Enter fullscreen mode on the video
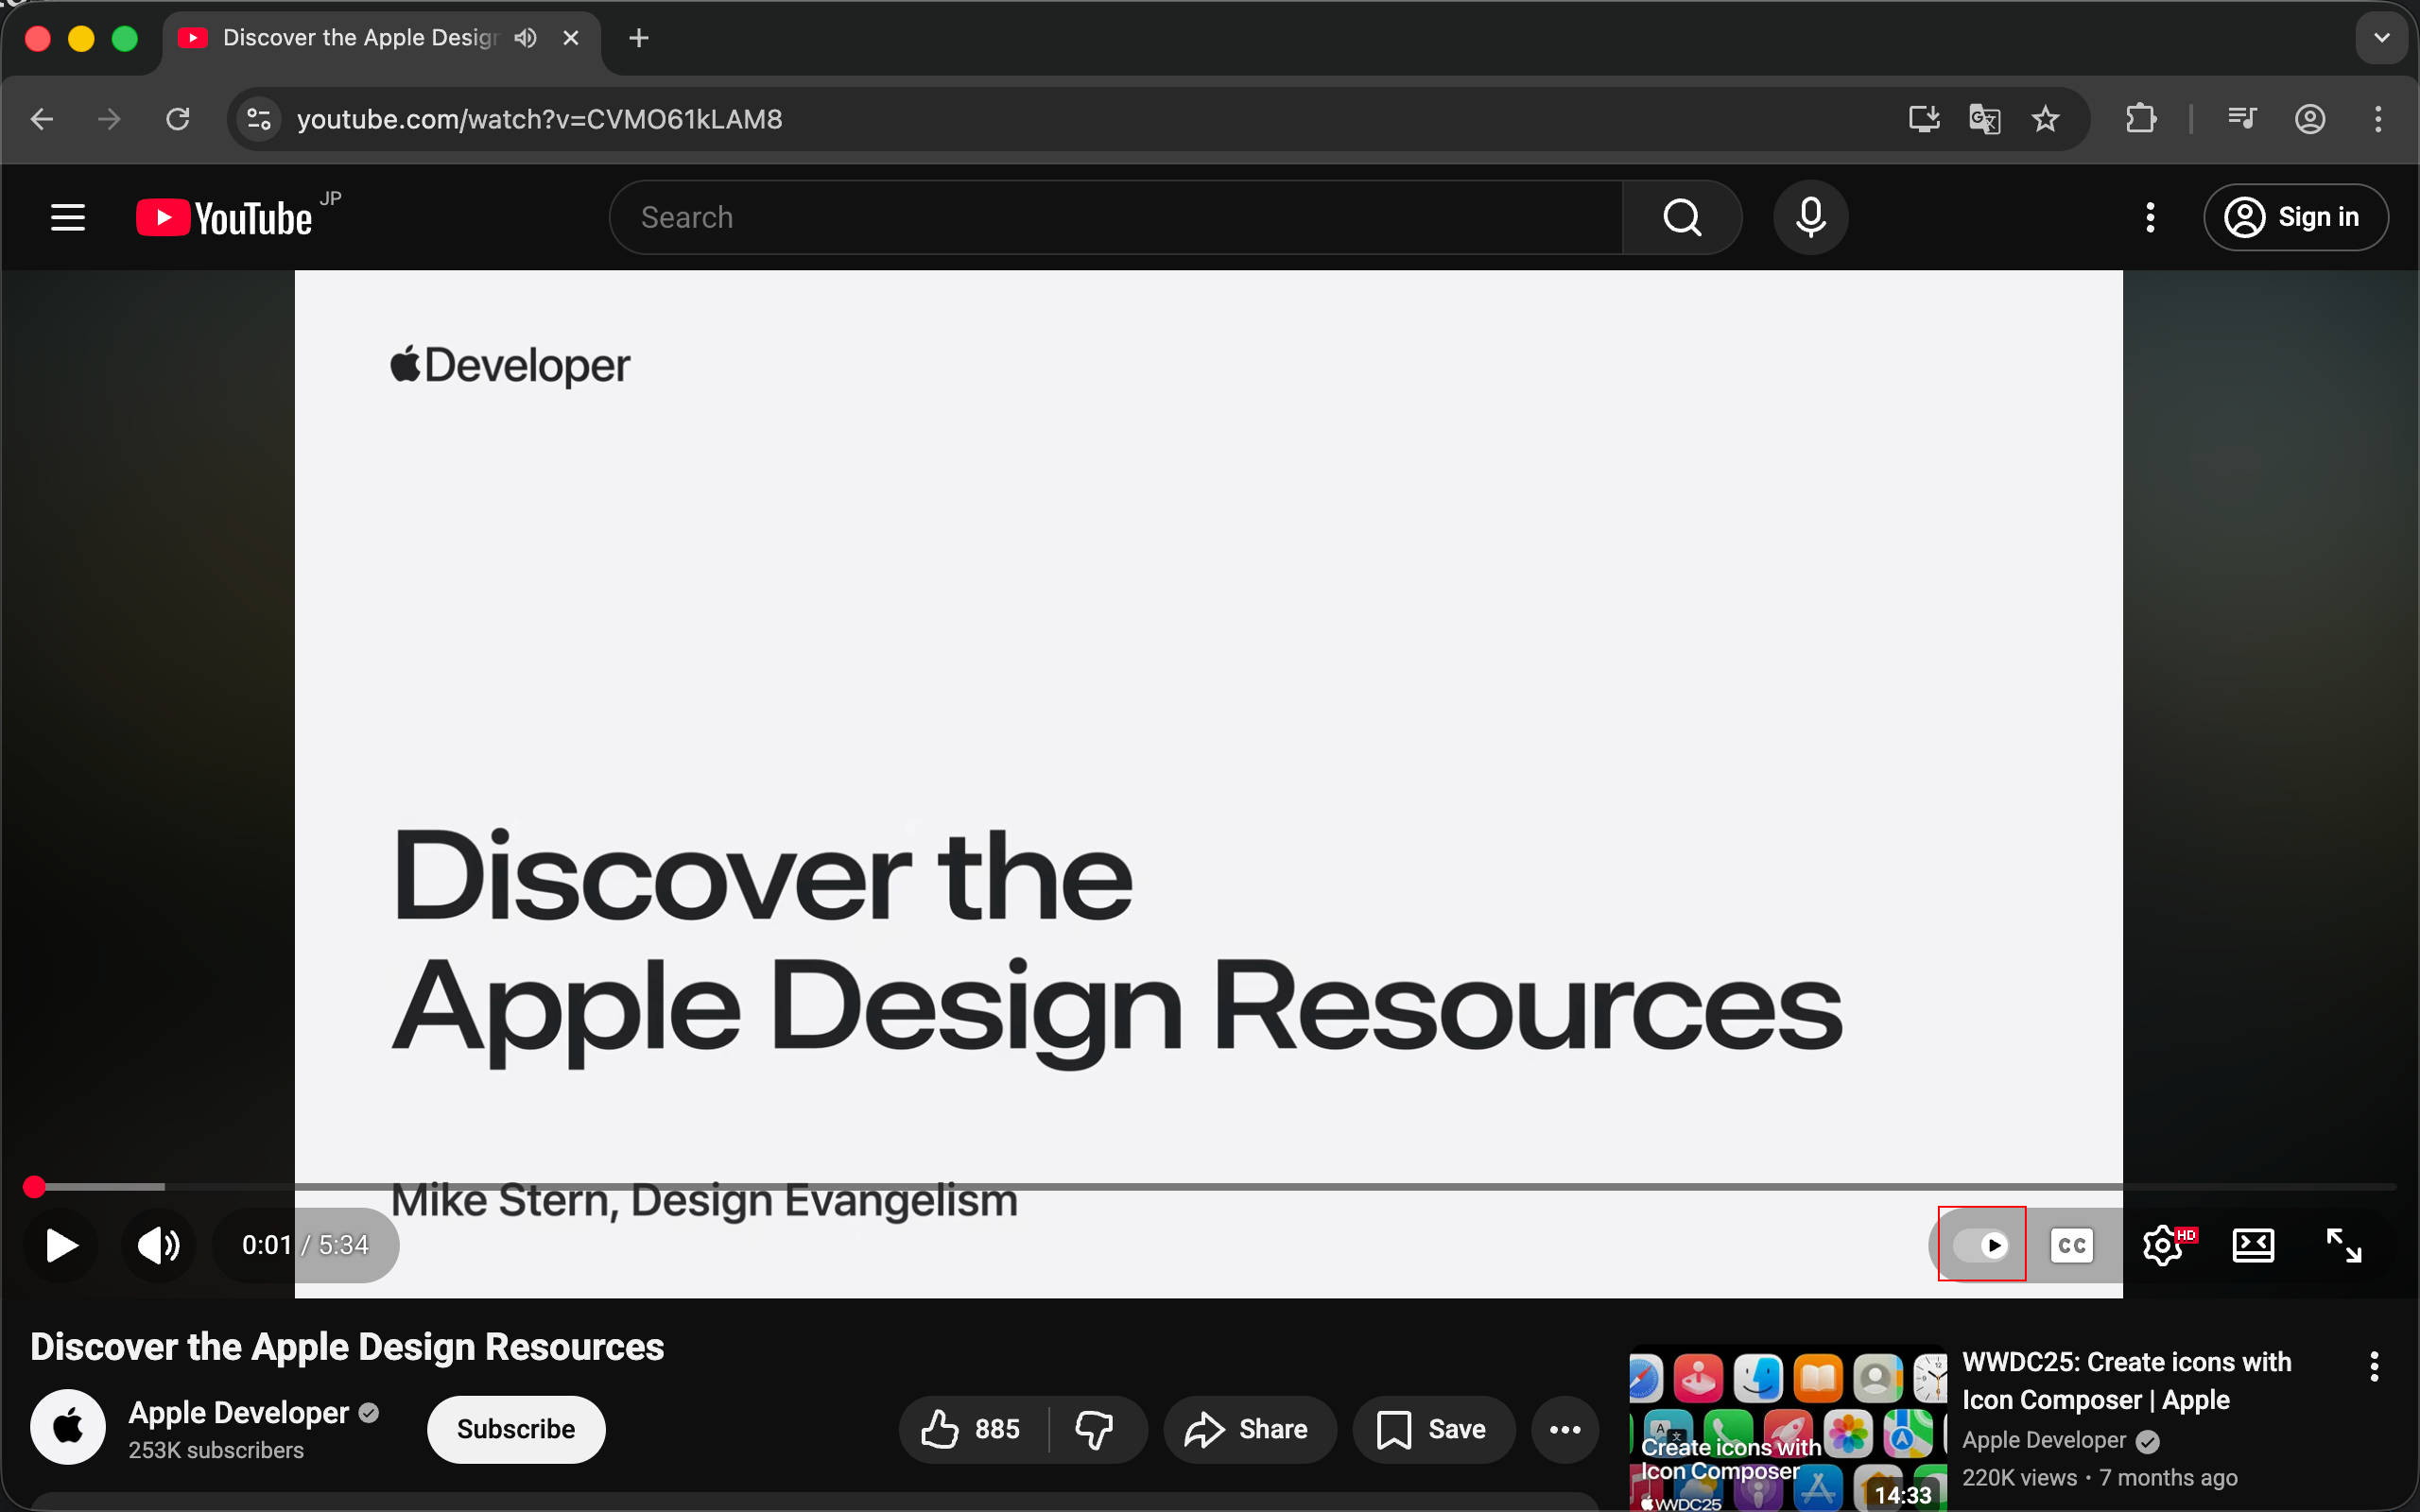Image resolution: width=2420 pixels, height=1512 pixels. pos(2343,1245)
